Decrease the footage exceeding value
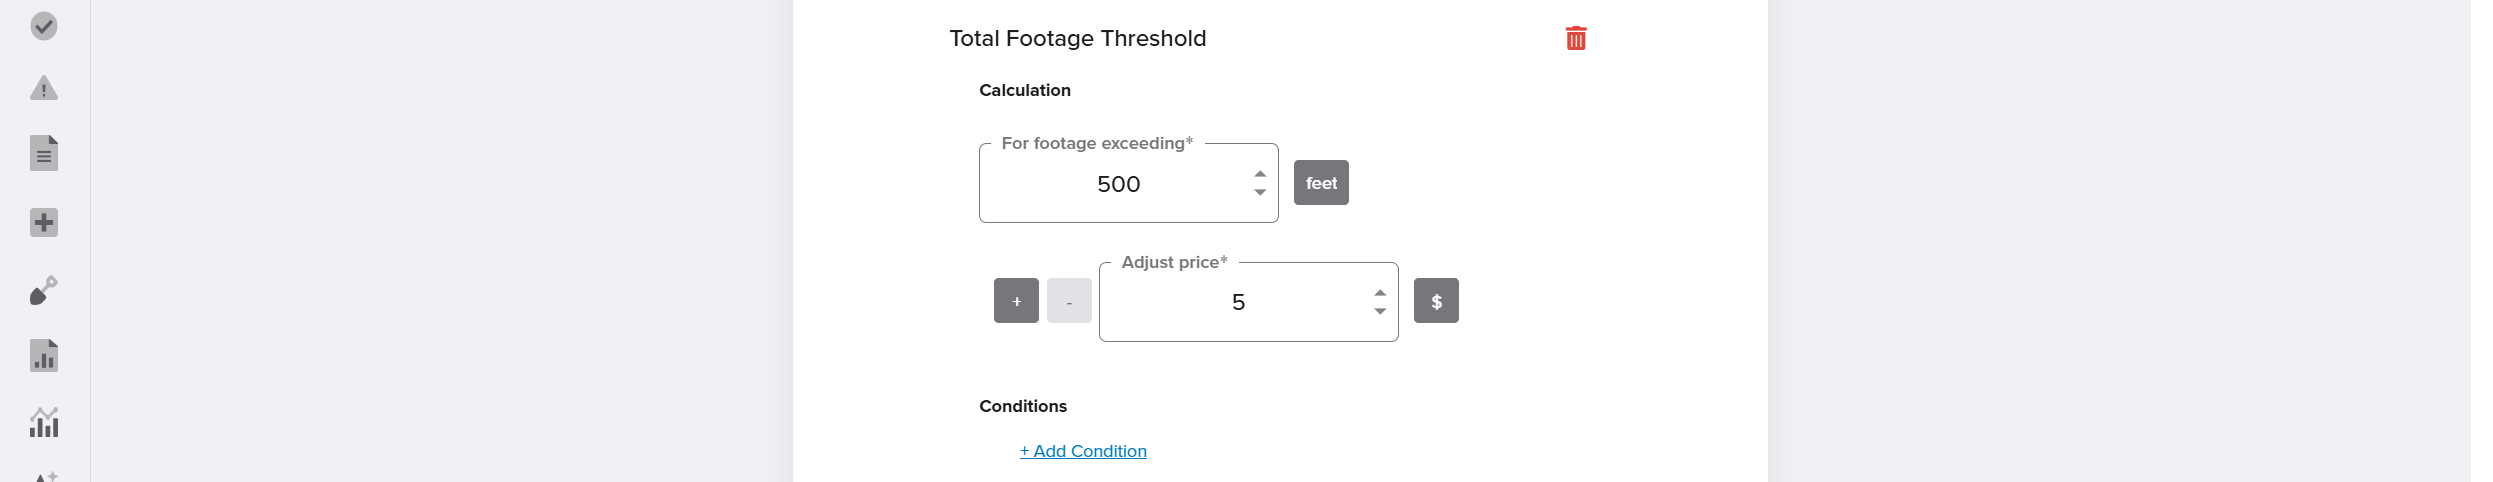Viewport: 2493px width, 482px height. point(1260,192)
